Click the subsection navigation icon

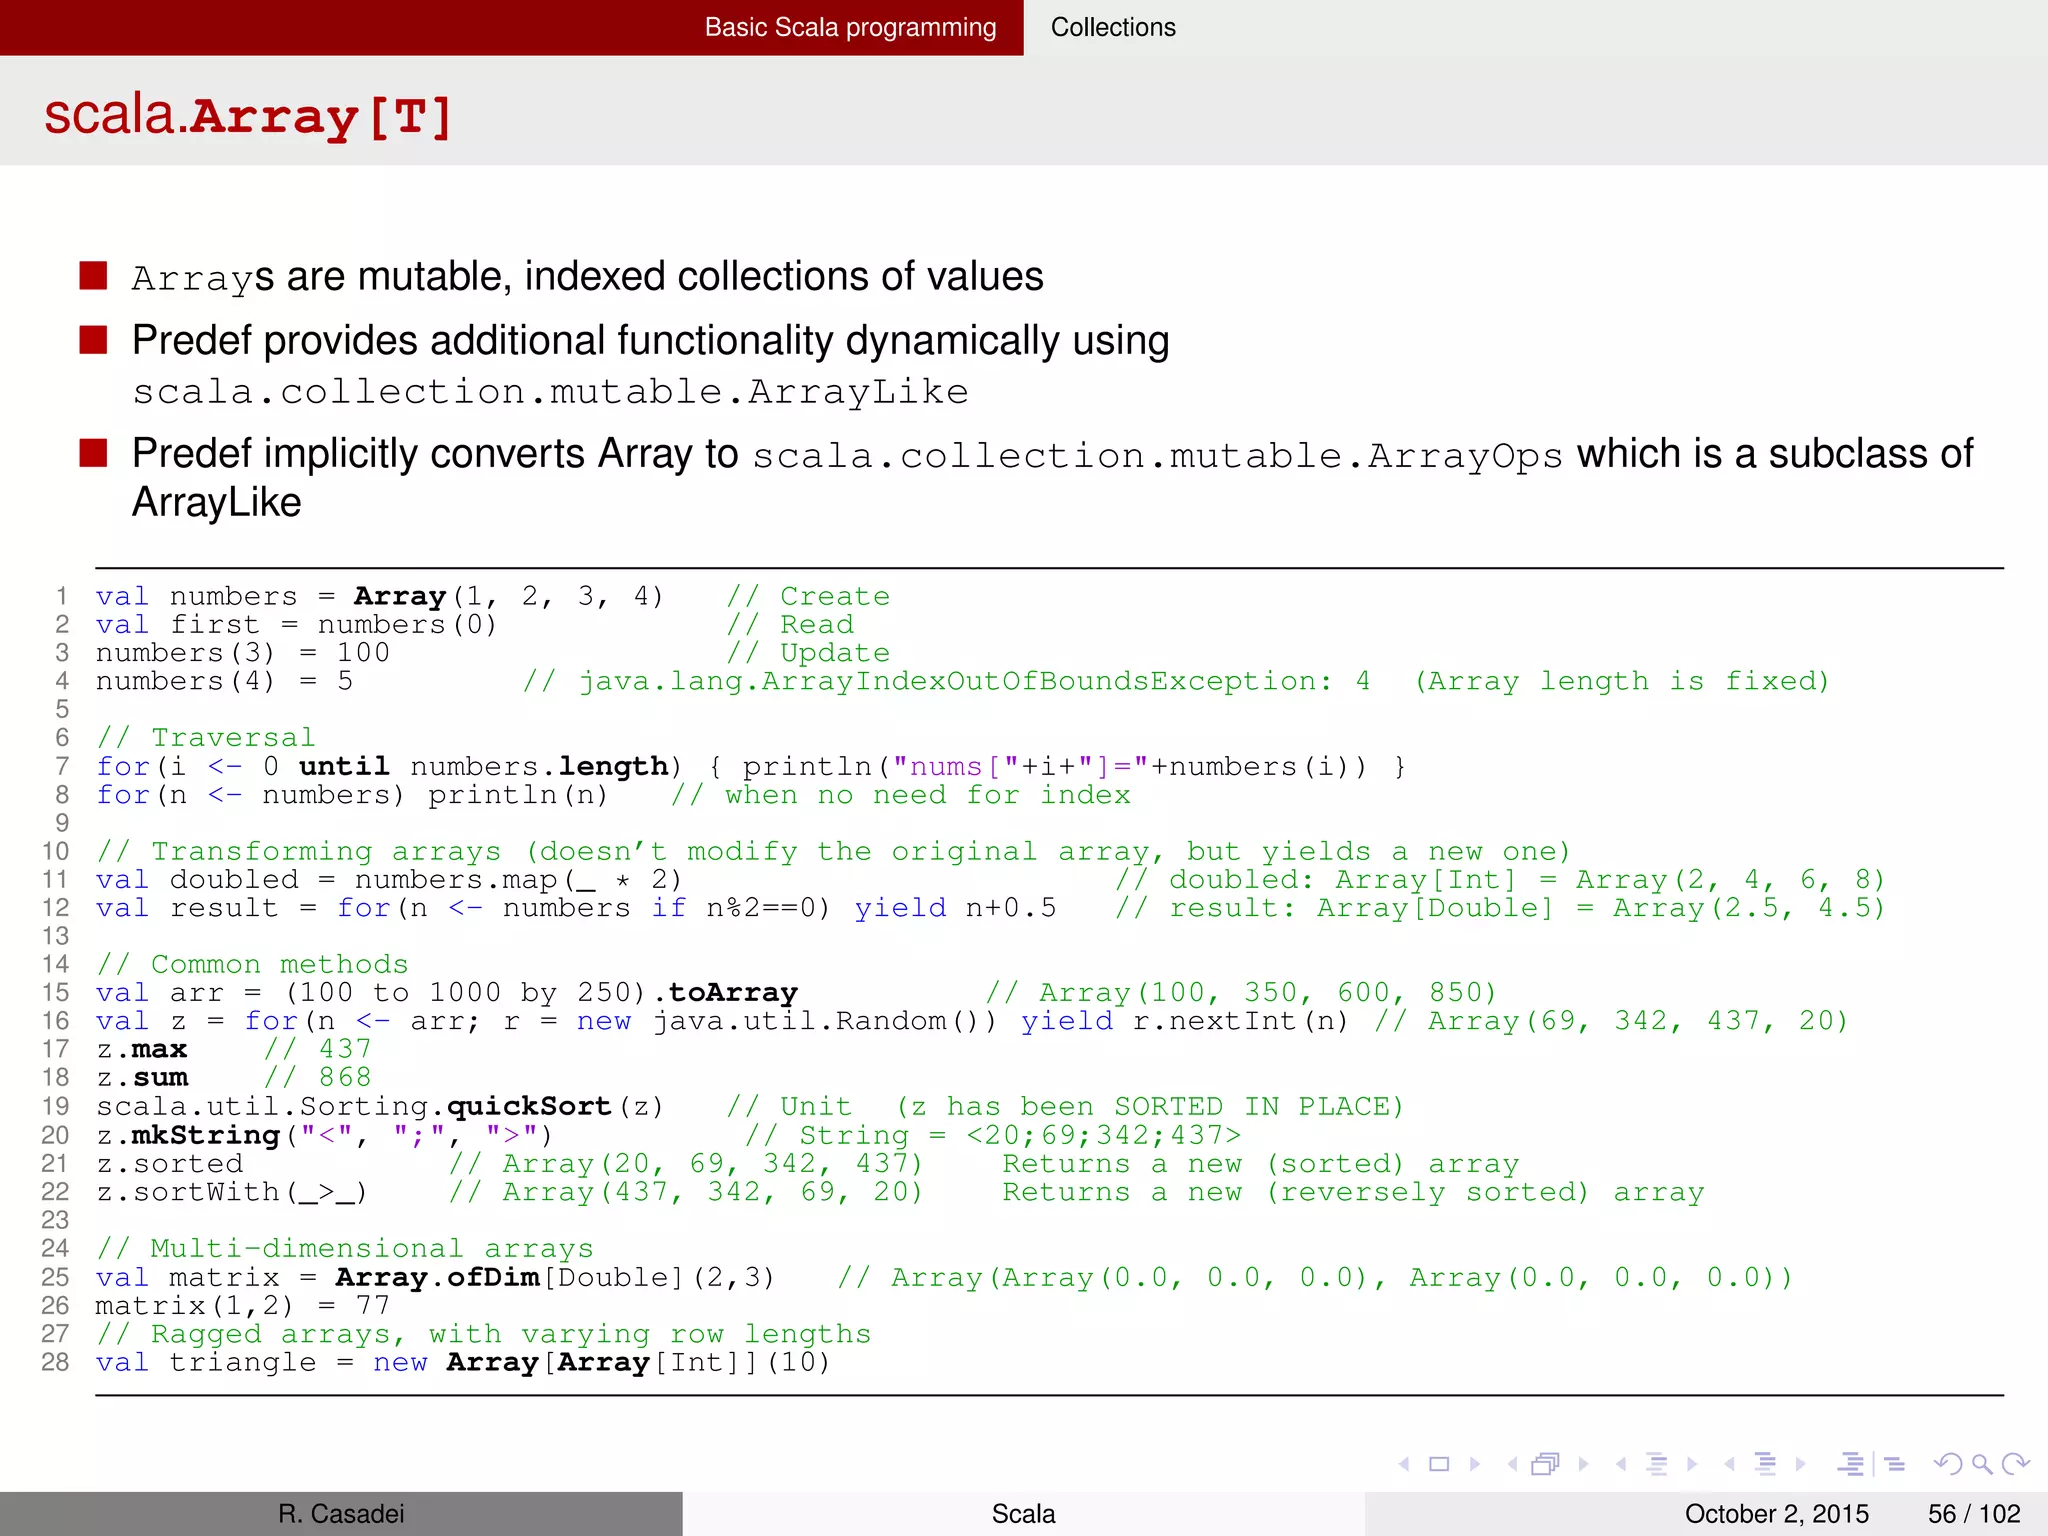click(1657, 1464)
